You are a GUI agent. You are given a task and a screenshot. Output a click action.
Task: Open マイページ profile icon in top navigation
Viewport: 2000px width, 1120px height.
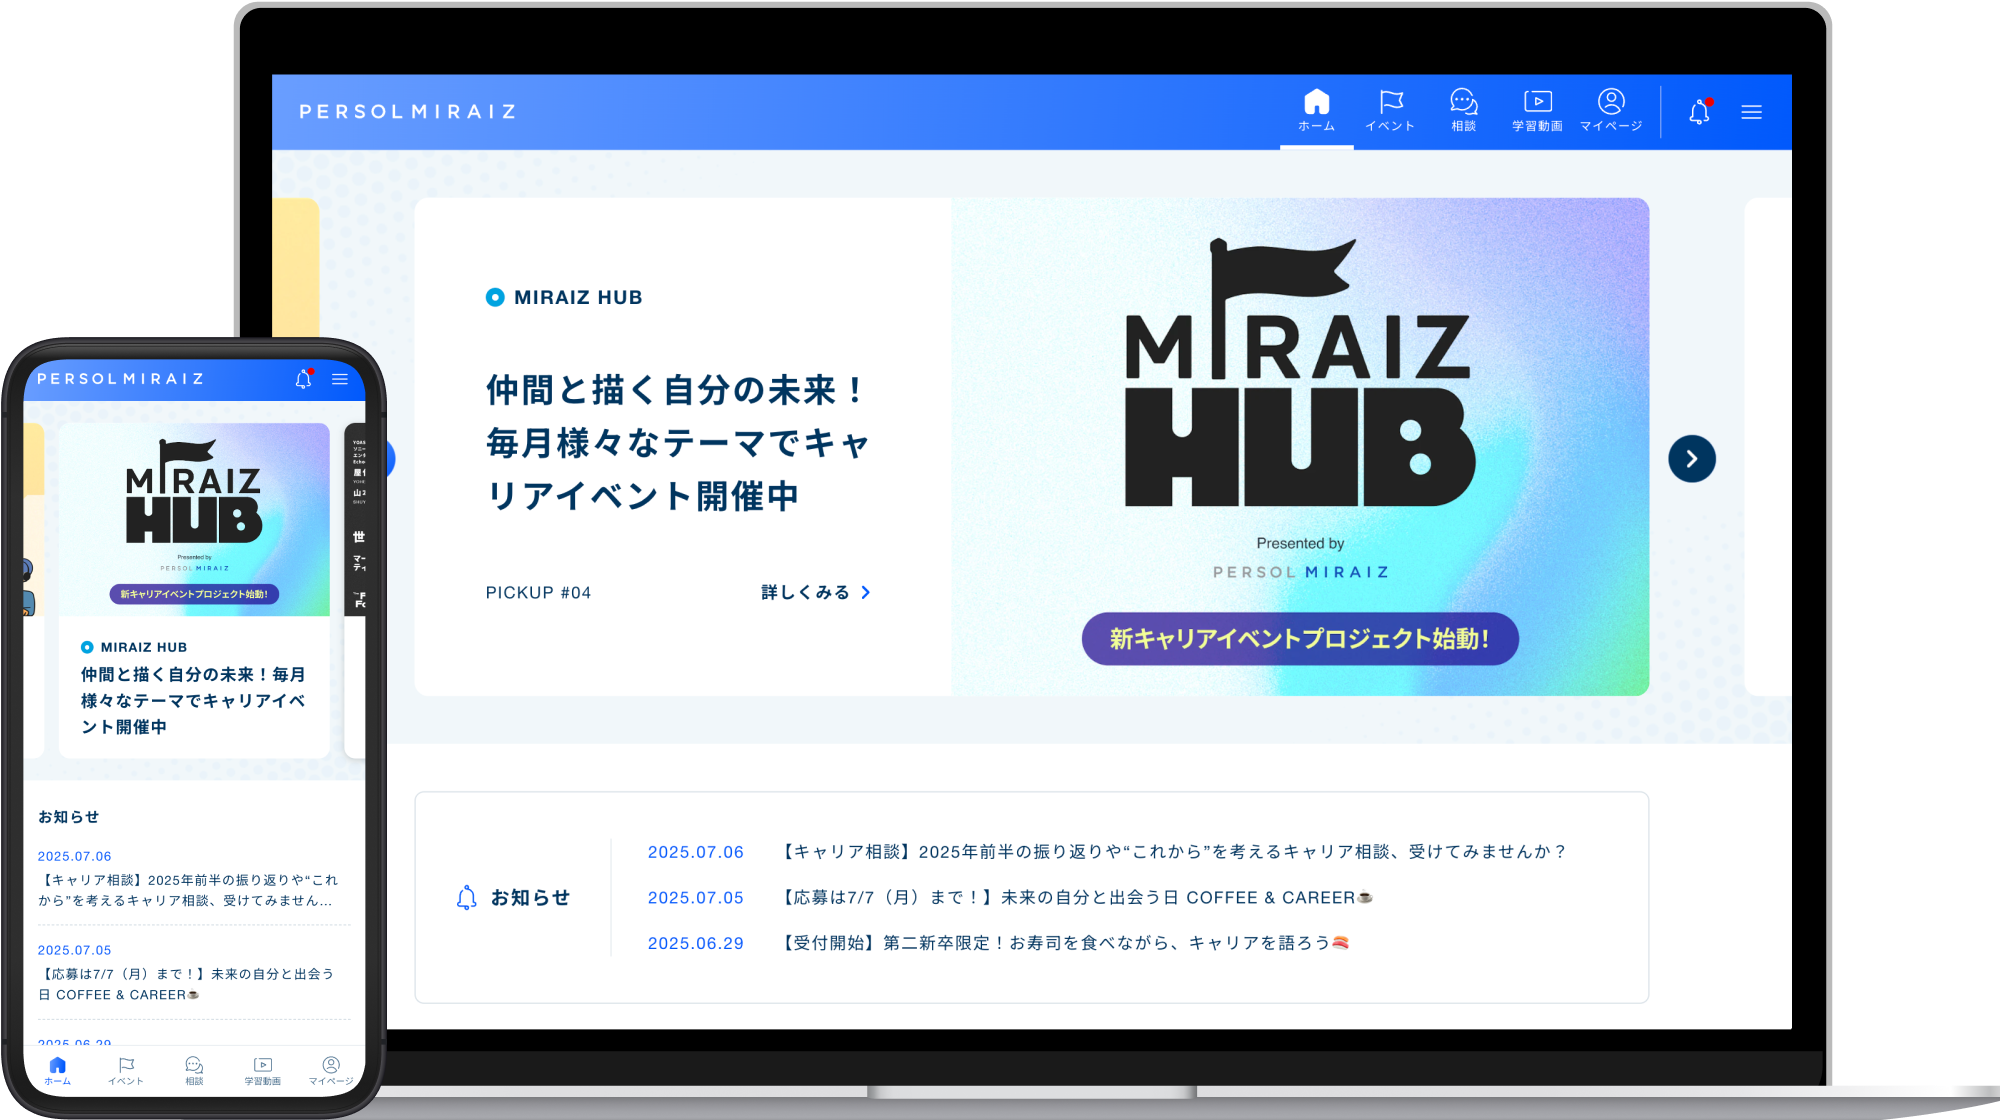click(1611, 110)
